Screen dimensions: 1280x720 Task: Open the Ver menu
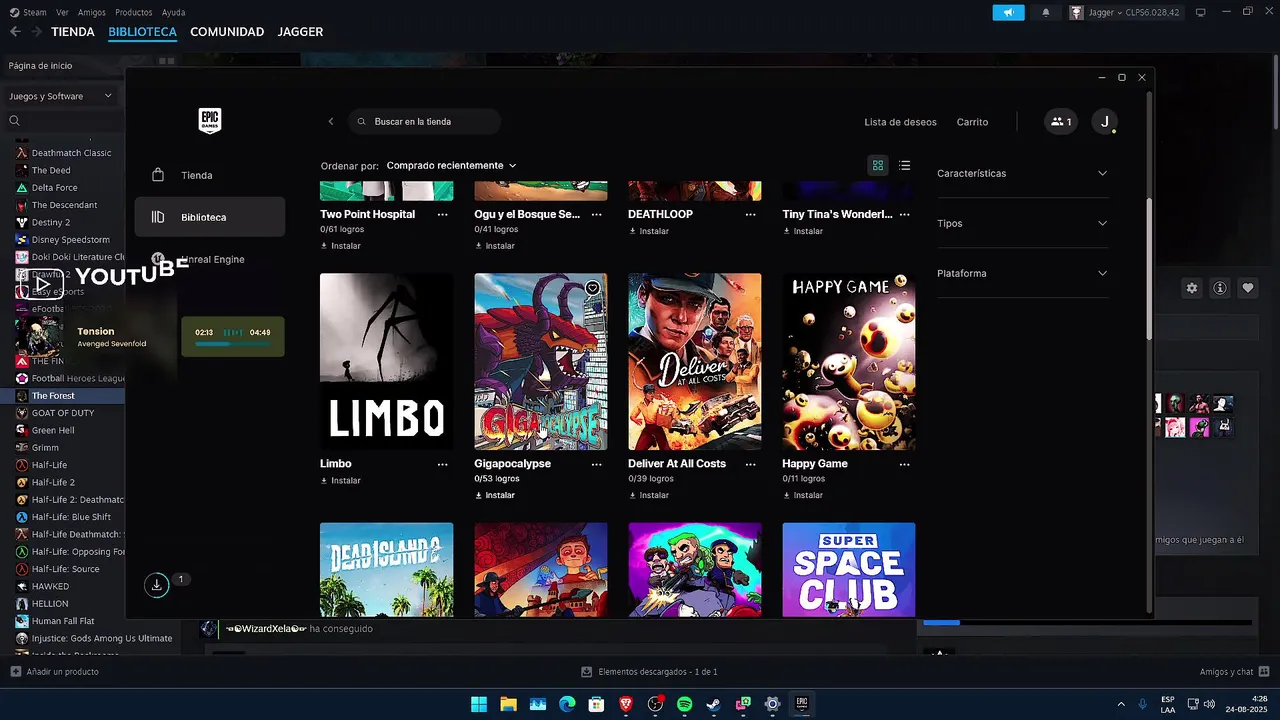pos(63,12)
